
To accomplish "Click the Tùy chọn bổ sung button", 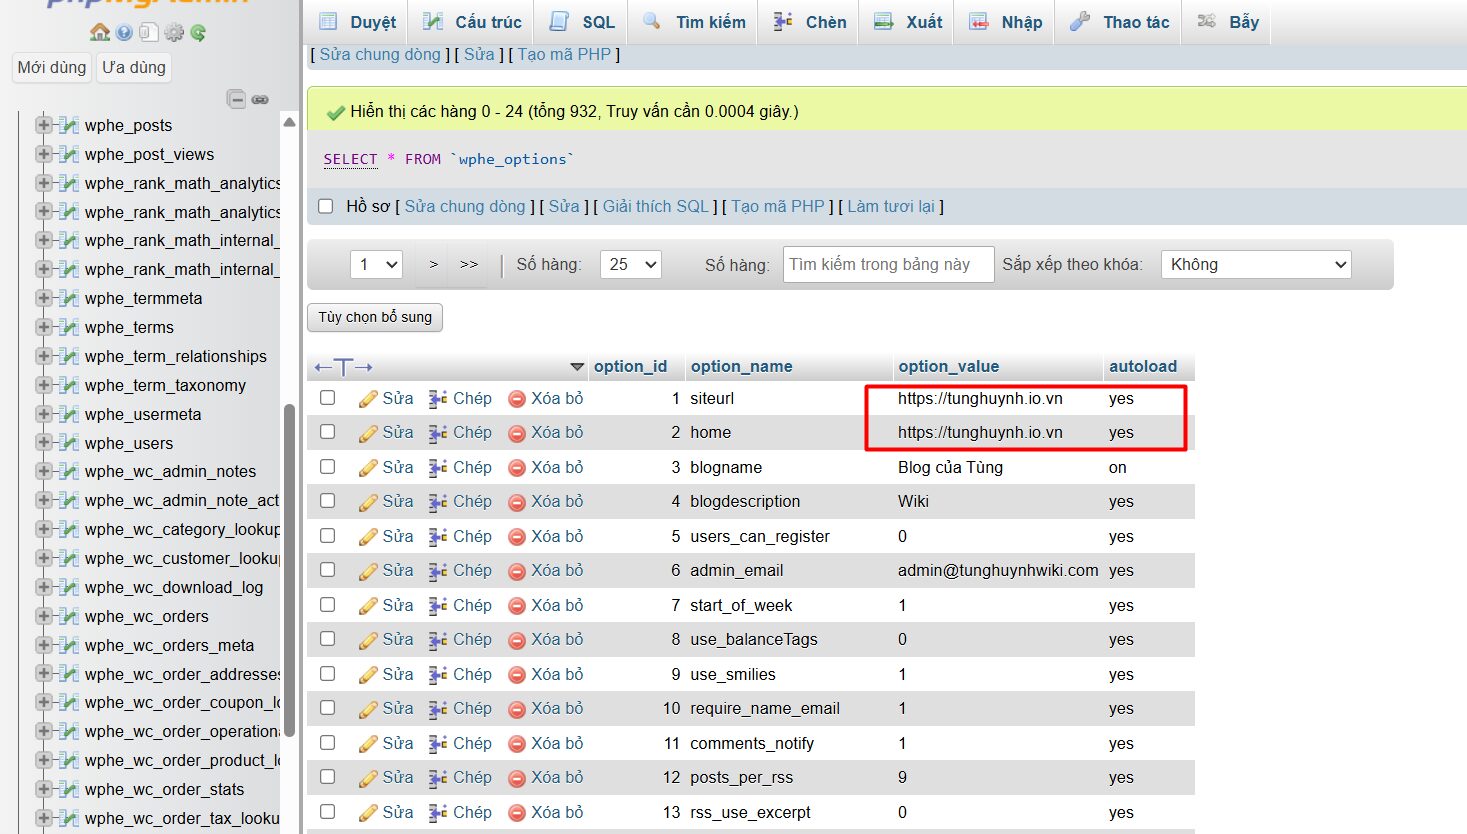I will [375, 317].
